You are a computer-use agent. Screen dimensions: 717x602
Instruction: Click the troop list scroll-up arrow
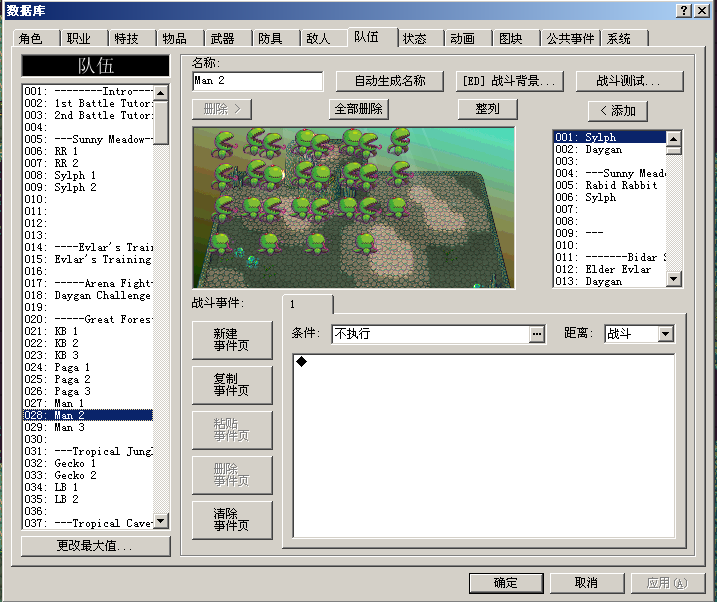coord(161,93)
